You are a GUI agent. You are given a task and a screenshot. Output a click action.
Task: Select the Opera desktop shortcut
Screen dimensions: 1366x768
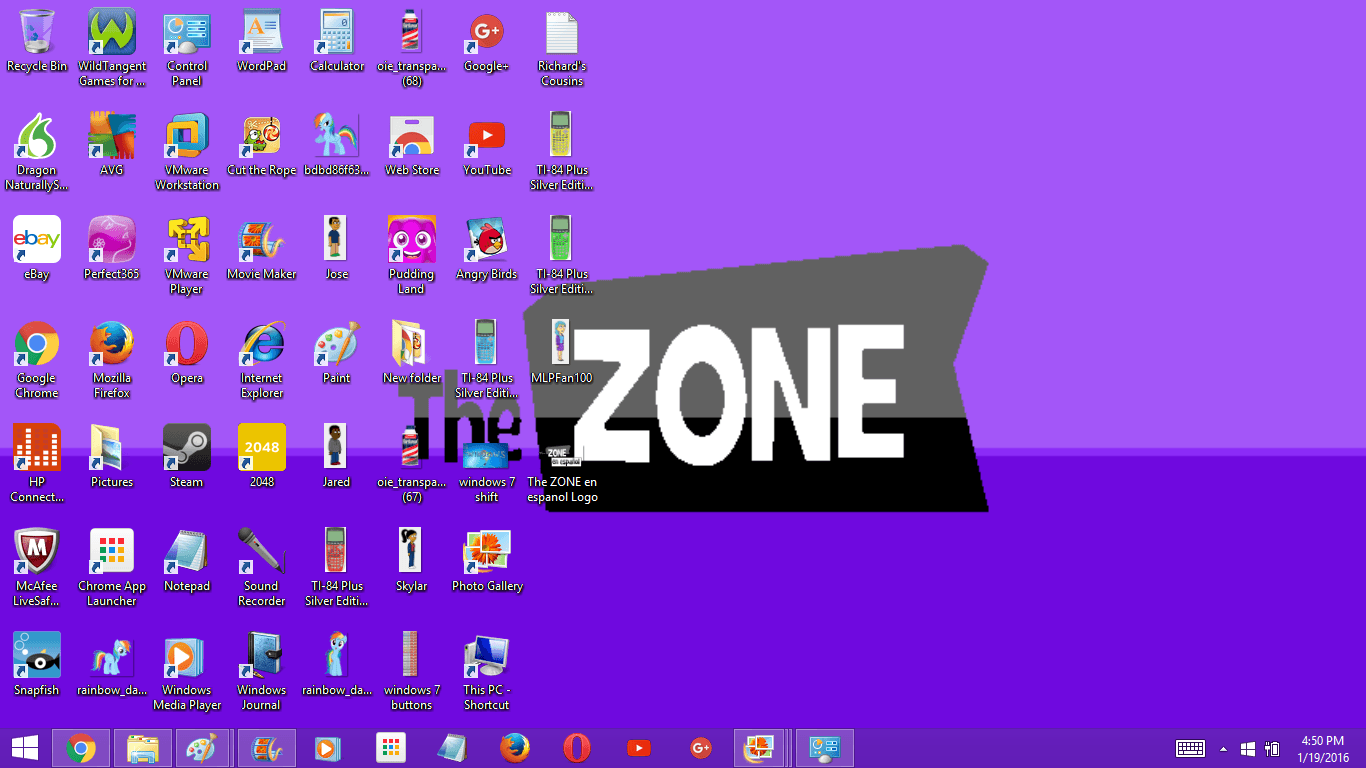187,354
